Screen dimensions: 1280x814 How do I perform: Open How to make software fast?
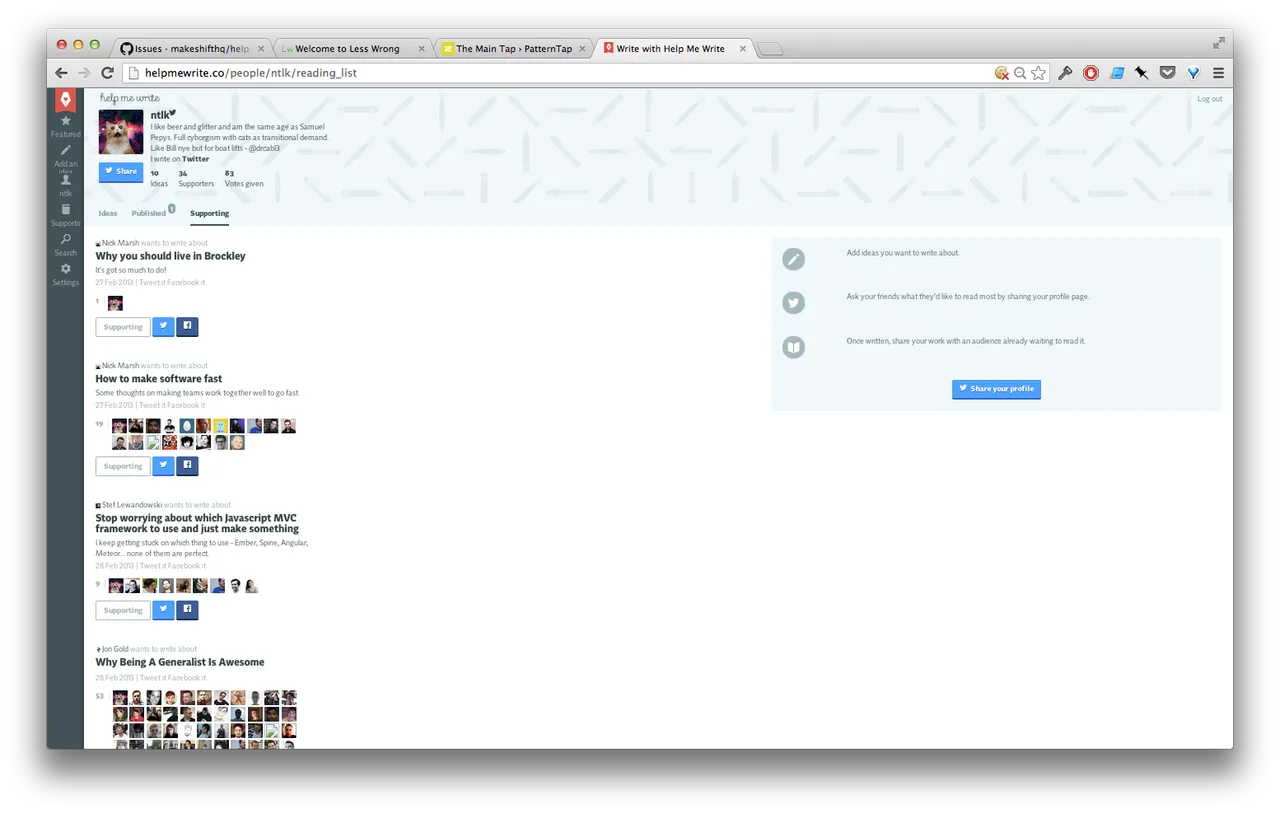(159, 379)
